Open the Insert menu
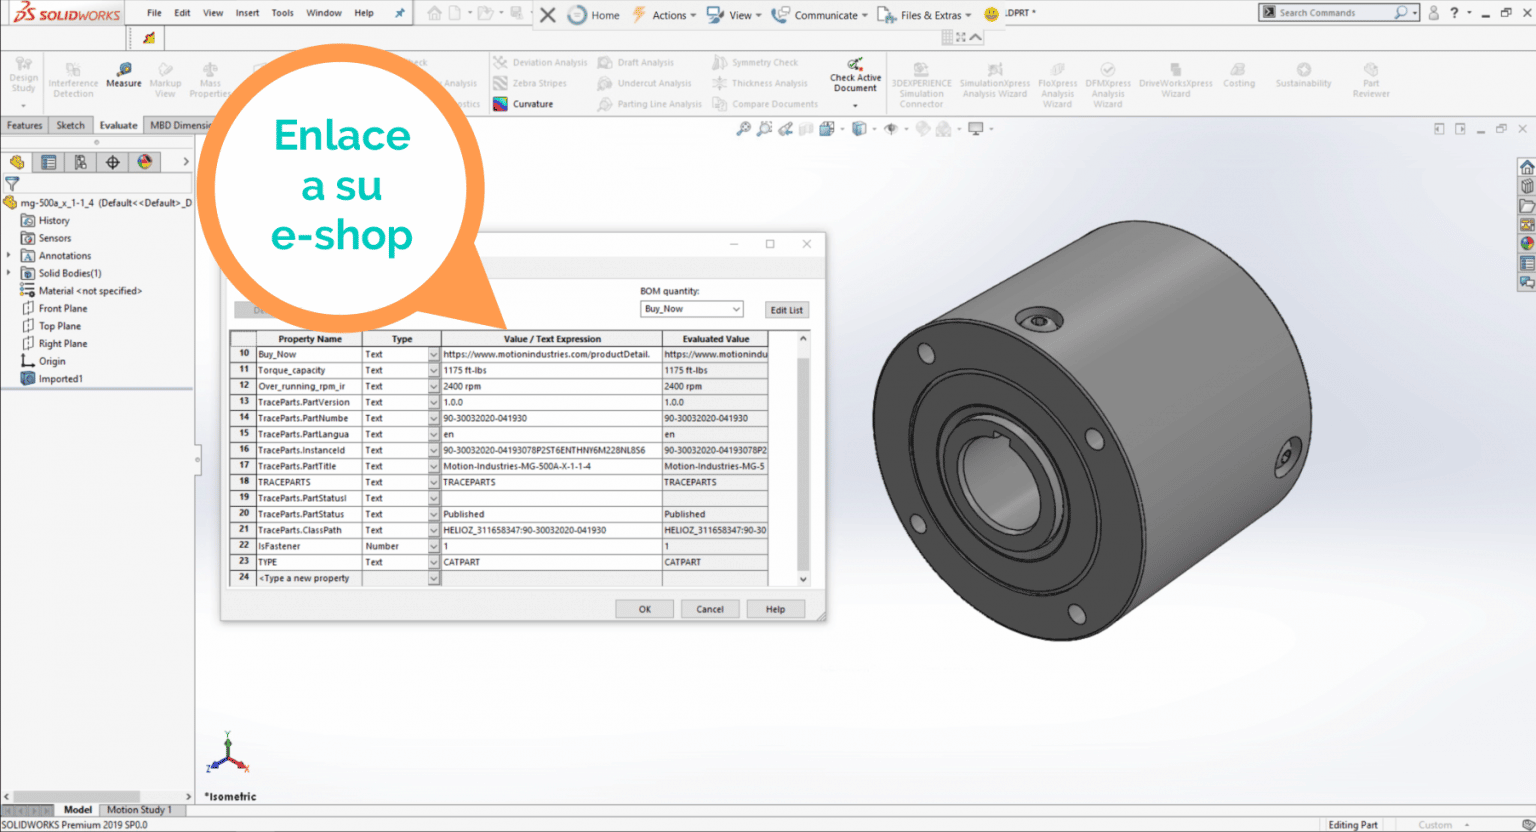Screen dimensions: 1536x832 click(247, 13)
